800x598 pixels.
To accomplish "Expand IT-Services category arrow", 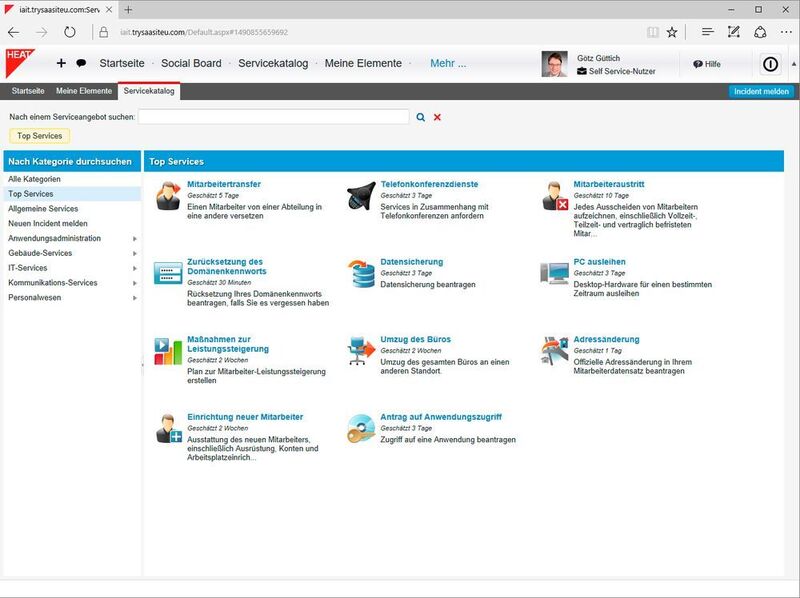I will 135,268.
